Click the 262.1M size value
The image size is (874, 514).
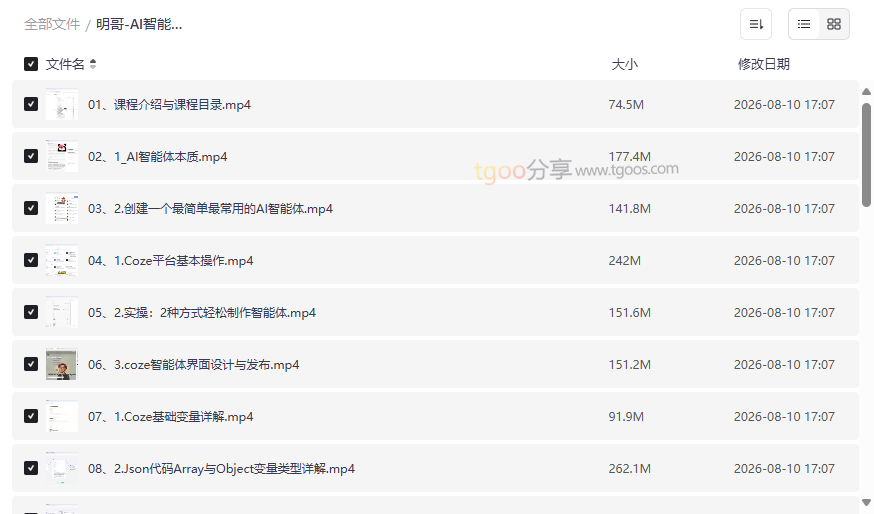click(x=629, y=469)
